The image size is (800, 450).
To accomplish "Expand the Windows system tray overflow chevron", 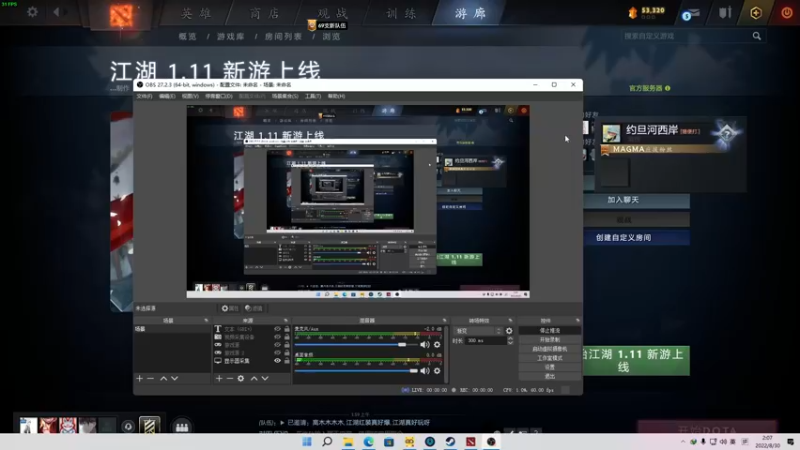I will (683, 442).
